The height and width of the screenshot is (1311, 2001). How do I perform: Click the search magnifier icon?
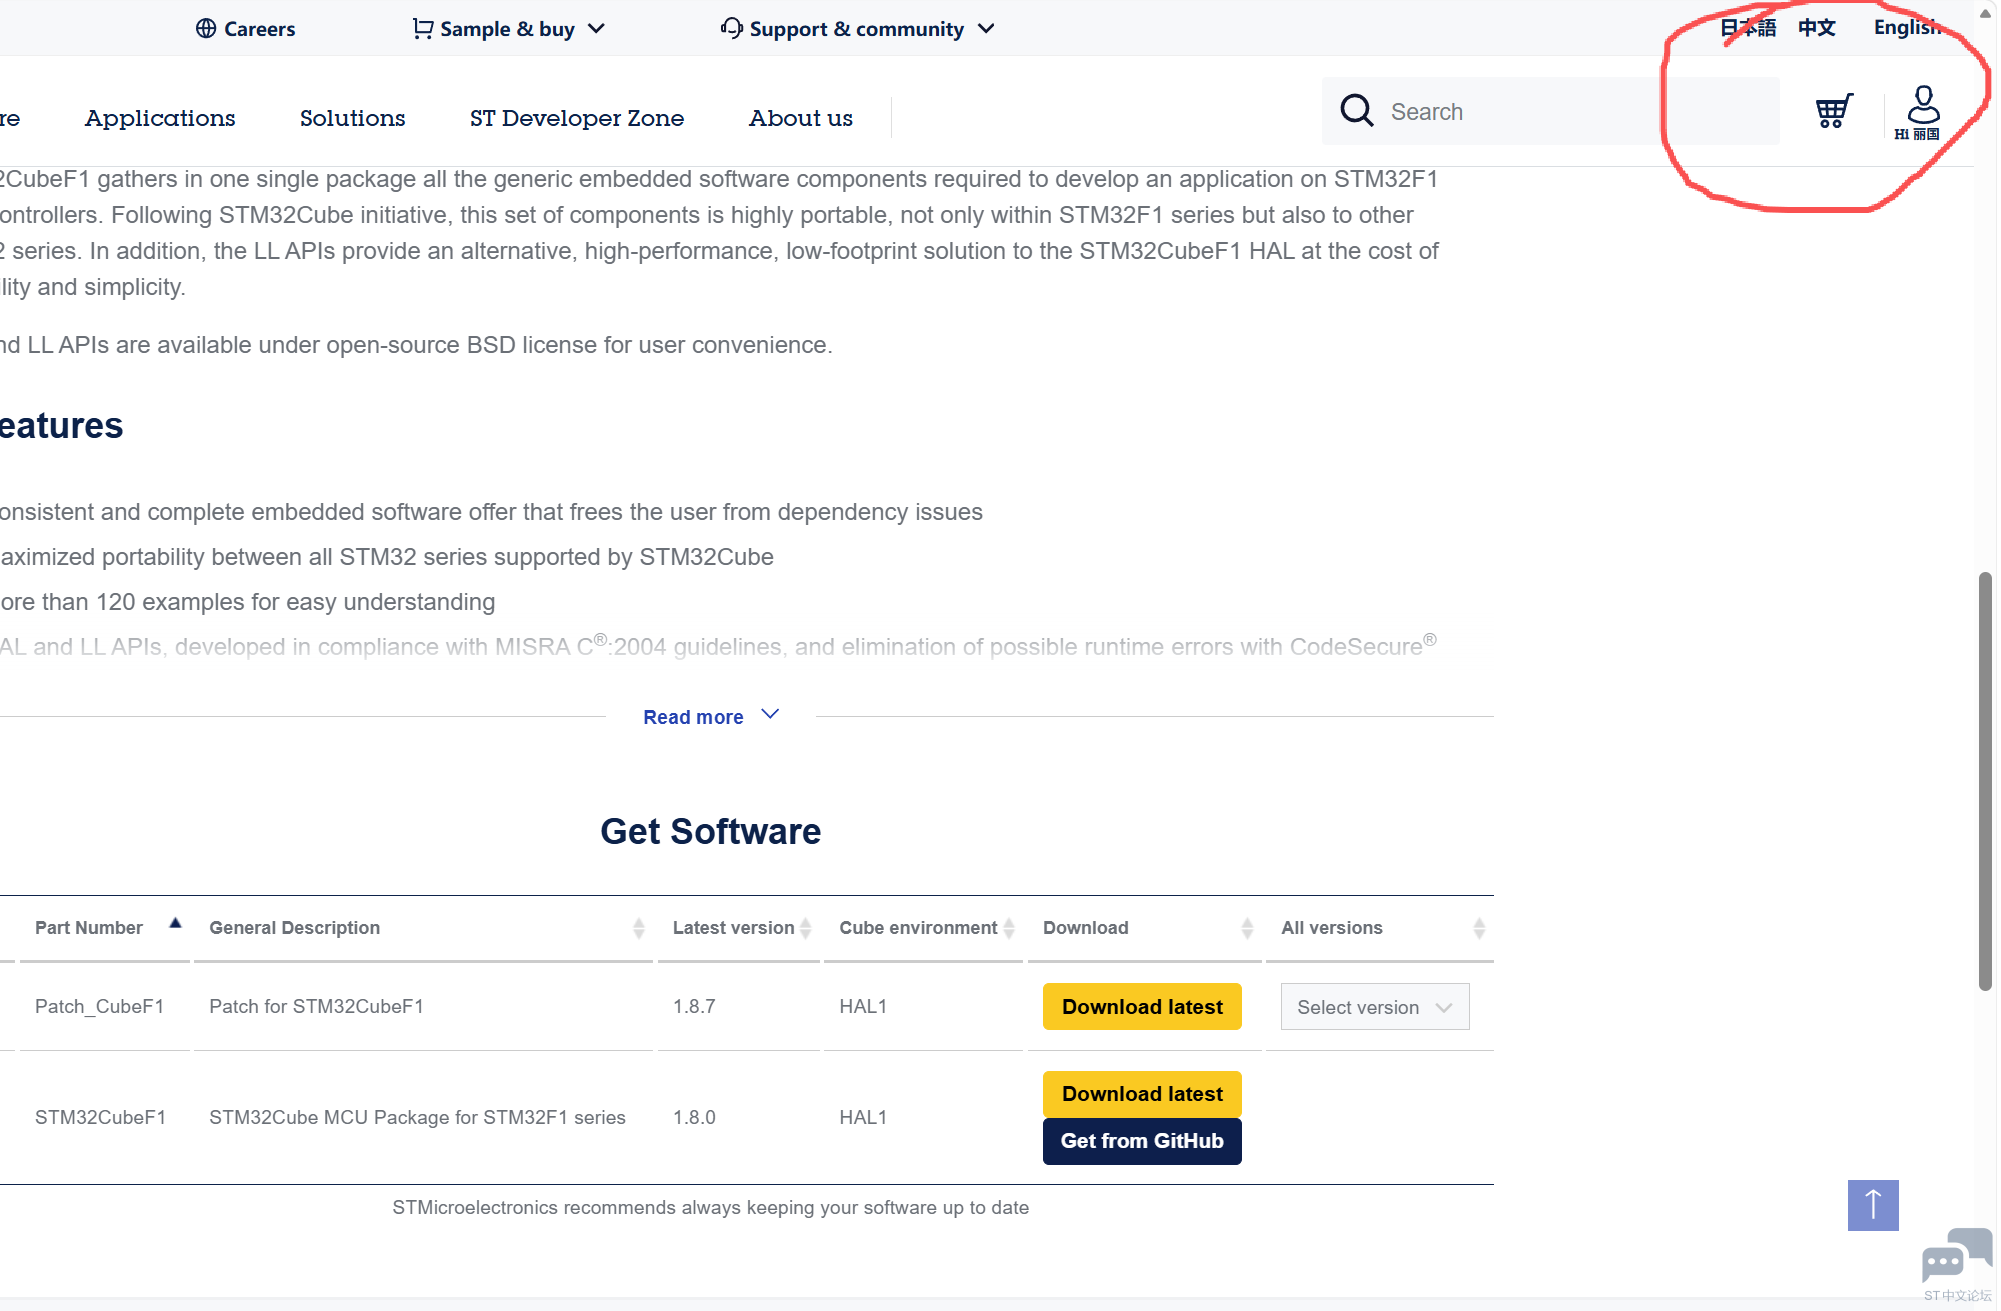point(1356,111)
